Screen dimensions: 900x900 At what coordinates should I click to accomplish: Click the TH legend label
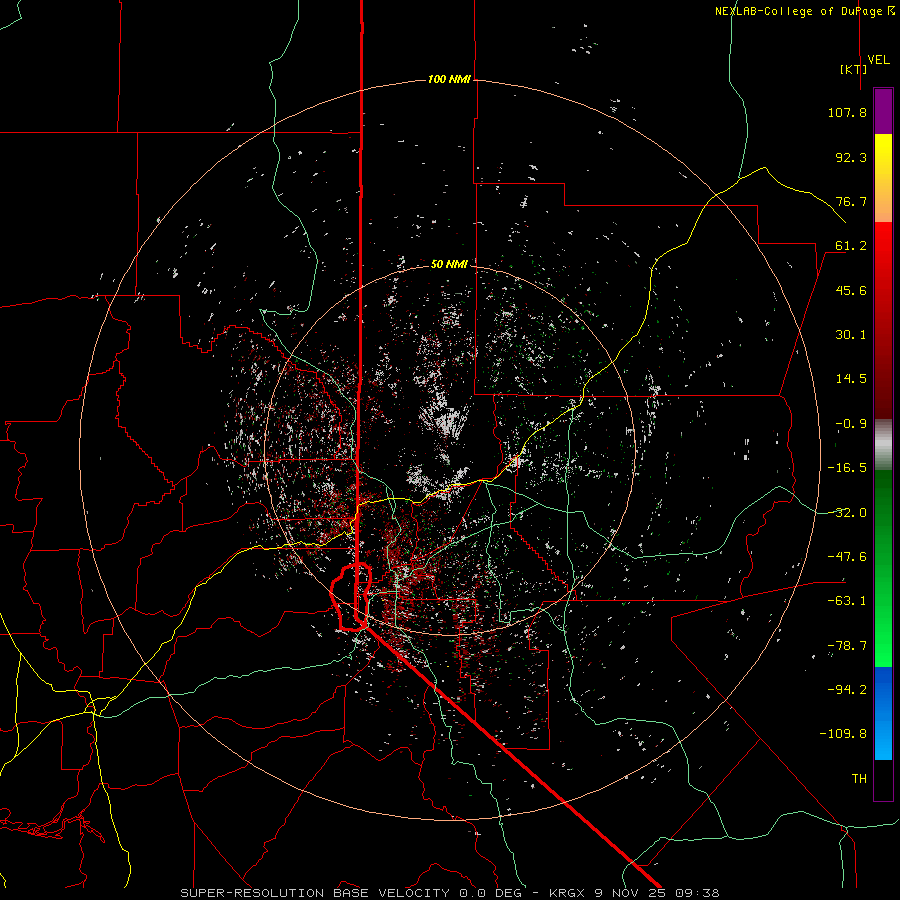tap(859, 779)
